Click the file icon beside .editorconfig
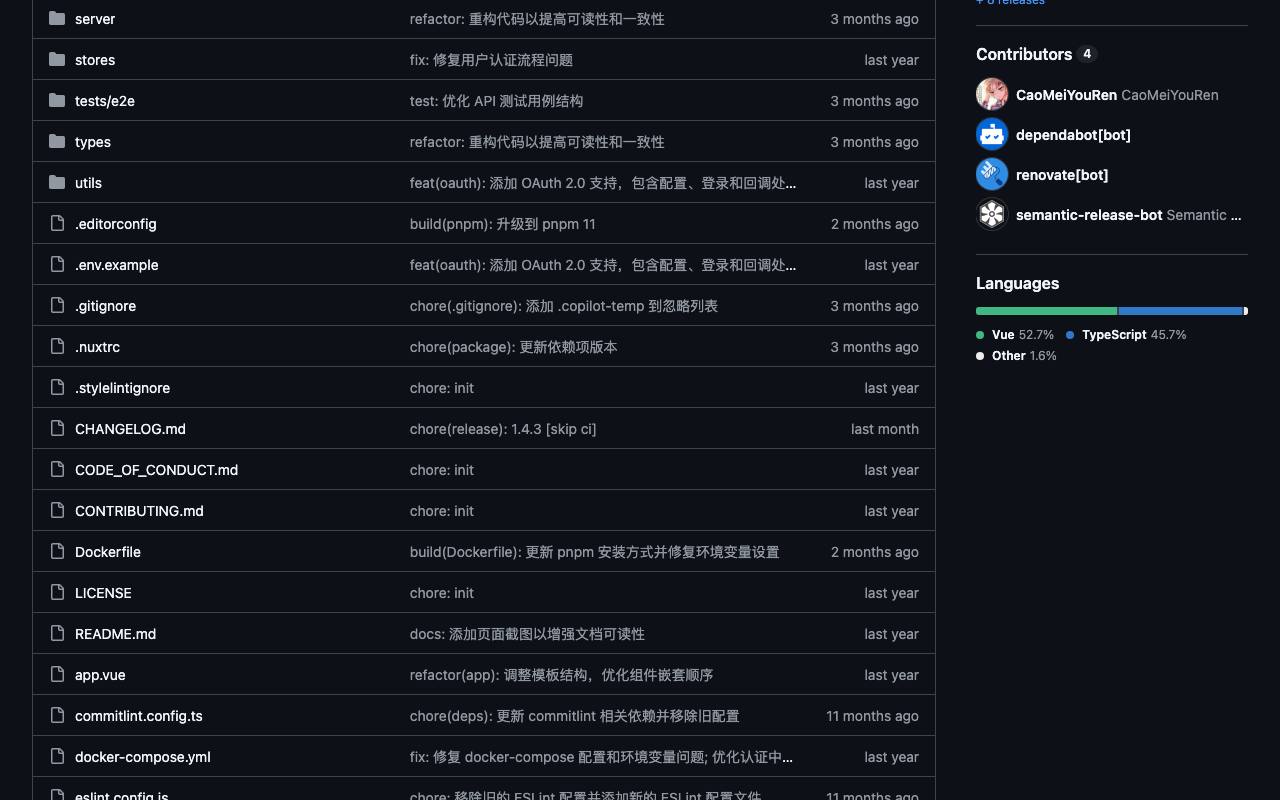Screen dimensions: 1280x800 point(57,224)
